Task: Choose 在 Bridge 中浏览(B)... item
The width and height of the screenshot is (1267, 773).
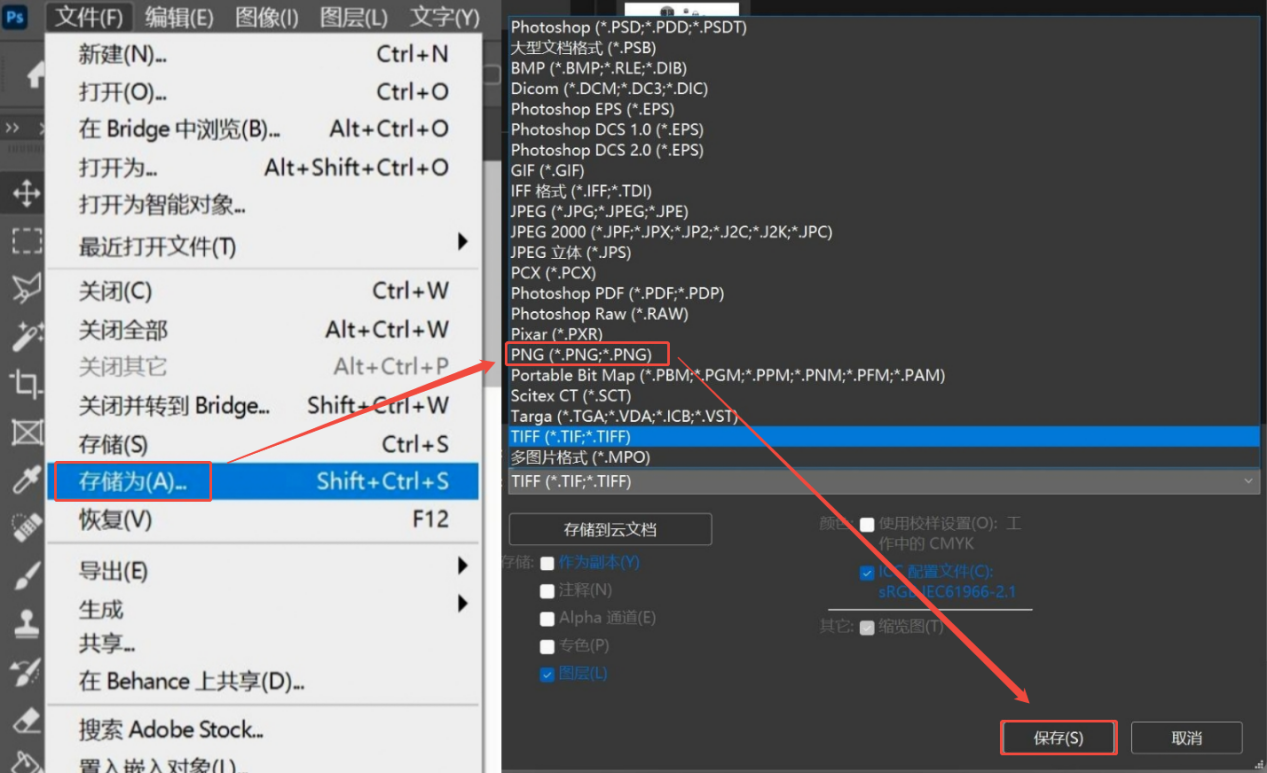Action: [x=264, y=129]
